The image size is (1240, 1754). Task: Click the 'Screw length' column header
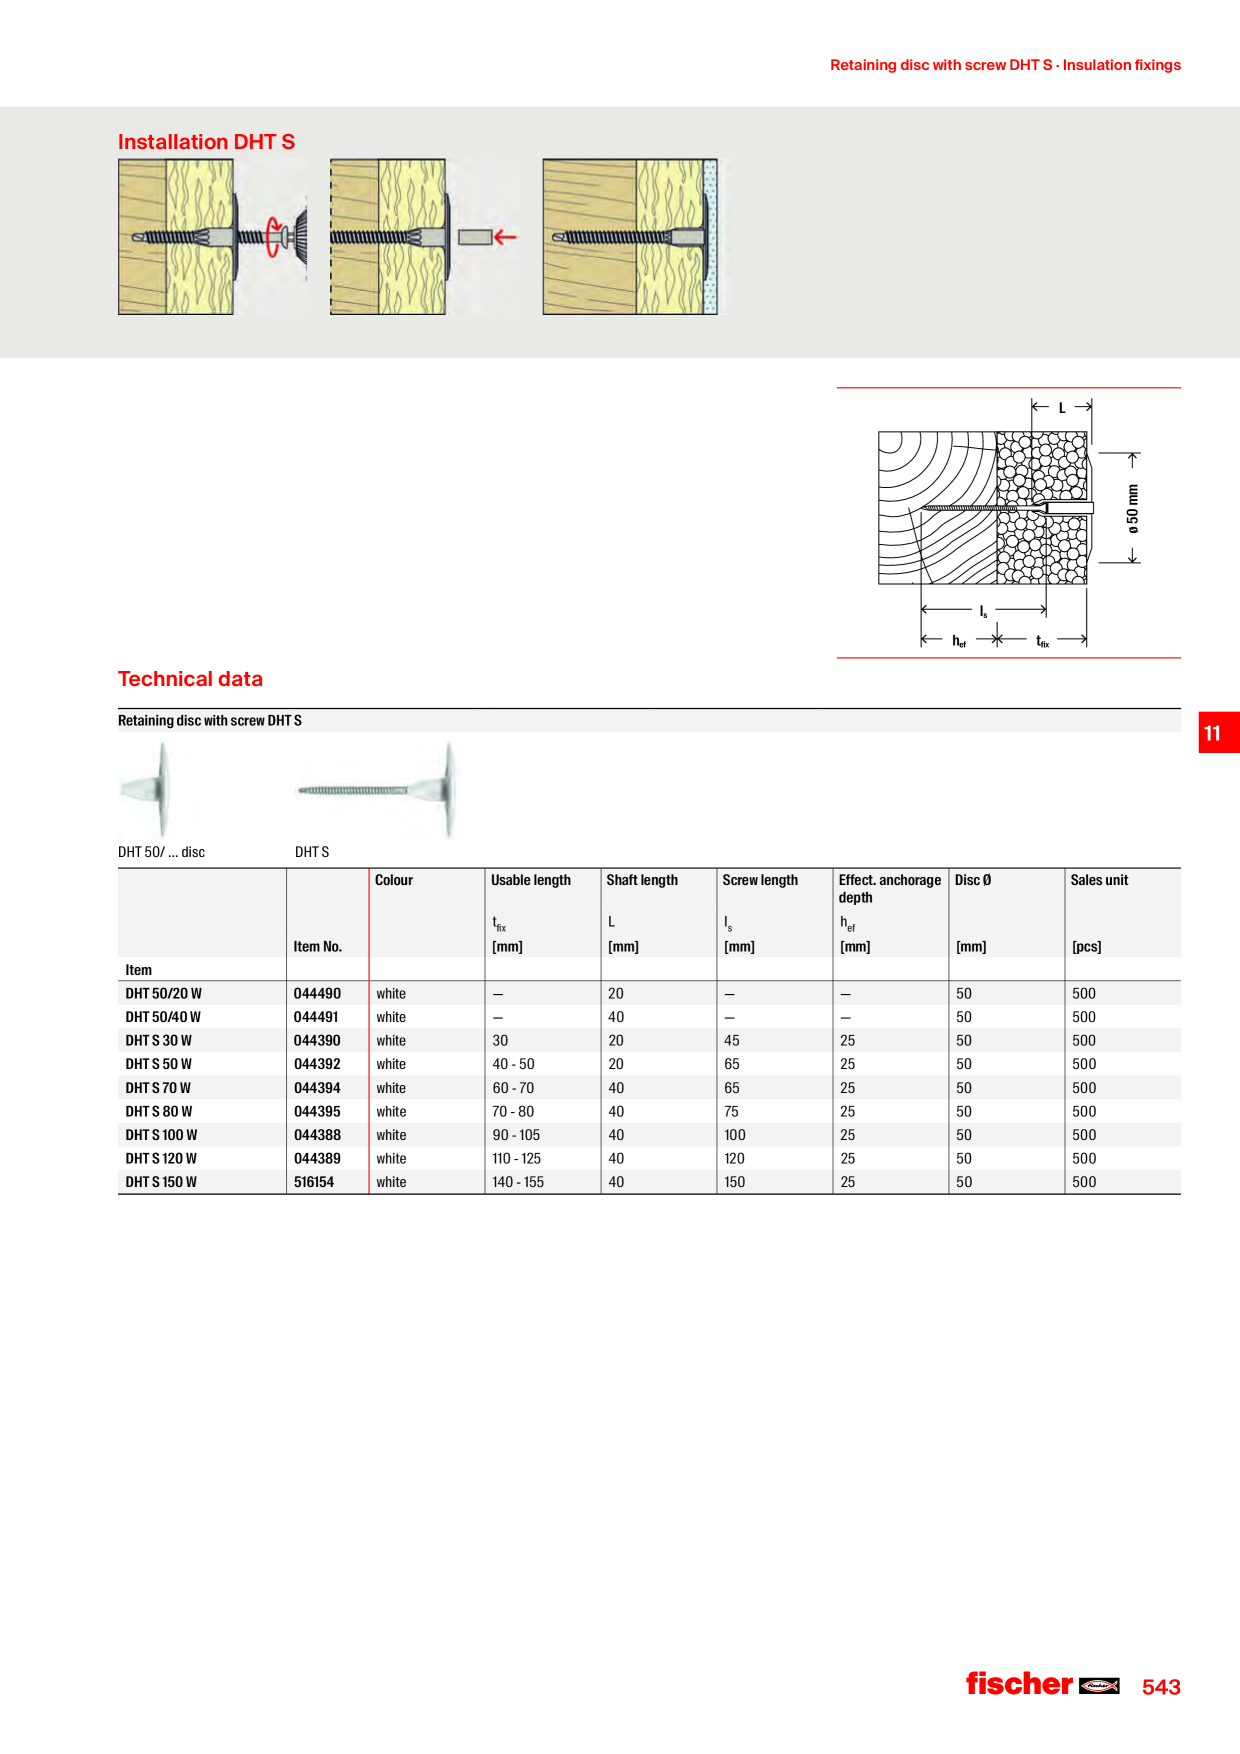[x=760, y=880]
